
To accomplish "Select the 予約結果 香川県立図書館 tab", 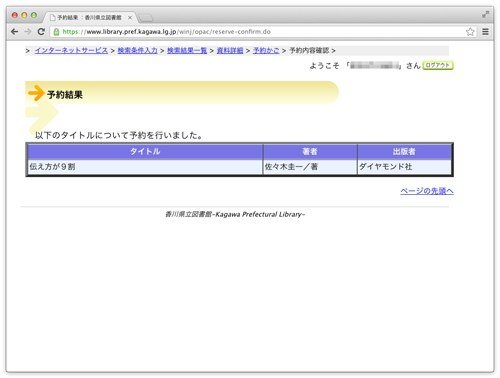I will (90, 17).
